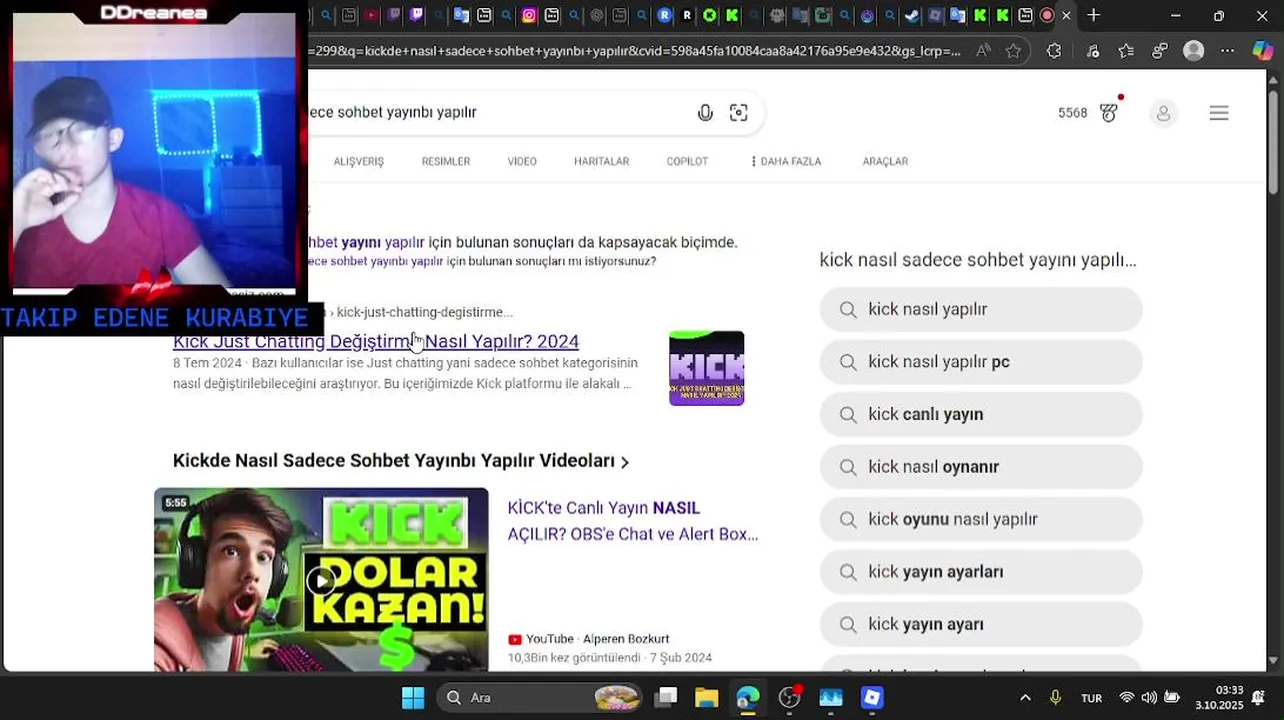The height and width of the screenshot is (720, 1284).
Task: Click the visual search camera icon
Action: [738, 113]
